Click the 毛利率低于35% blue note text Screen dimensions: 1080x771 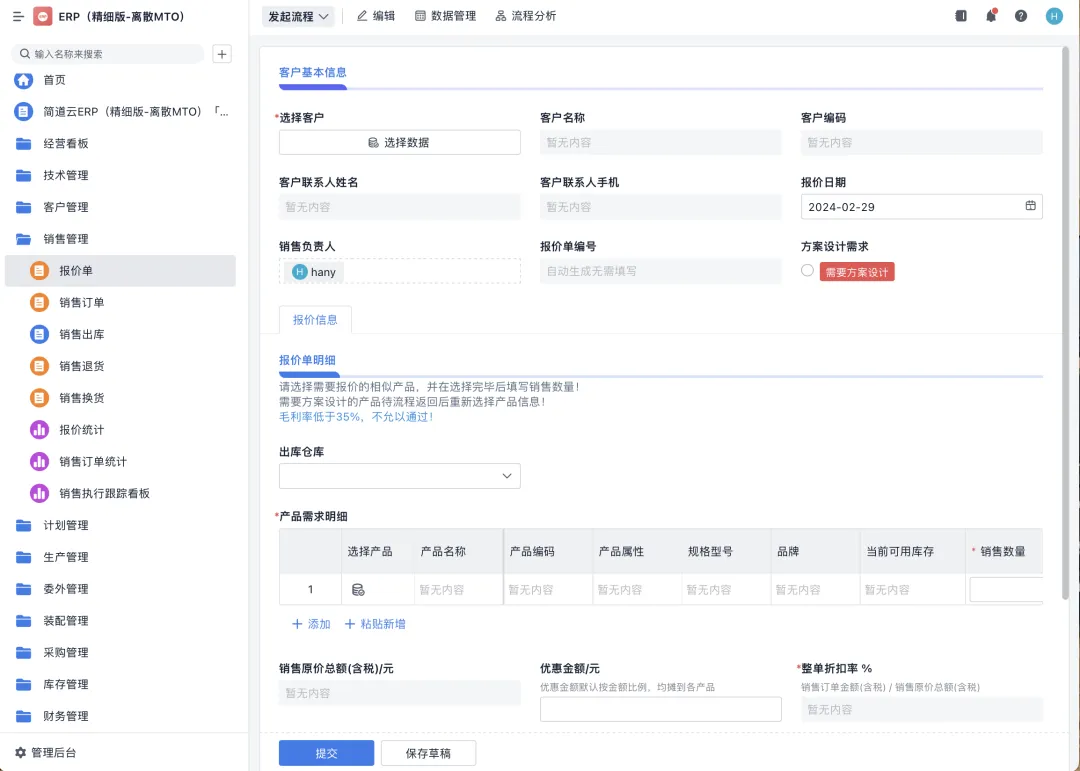coord(357,416)
